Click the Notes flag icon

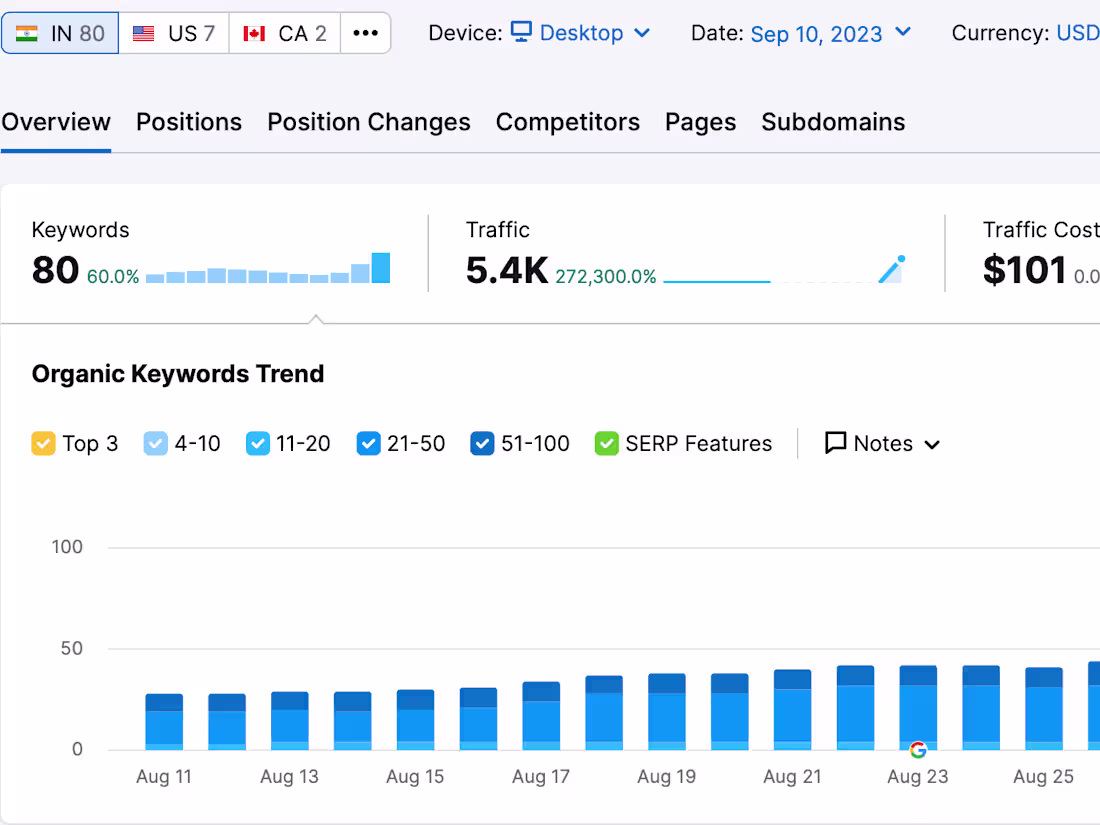click(x=836, y=442)
